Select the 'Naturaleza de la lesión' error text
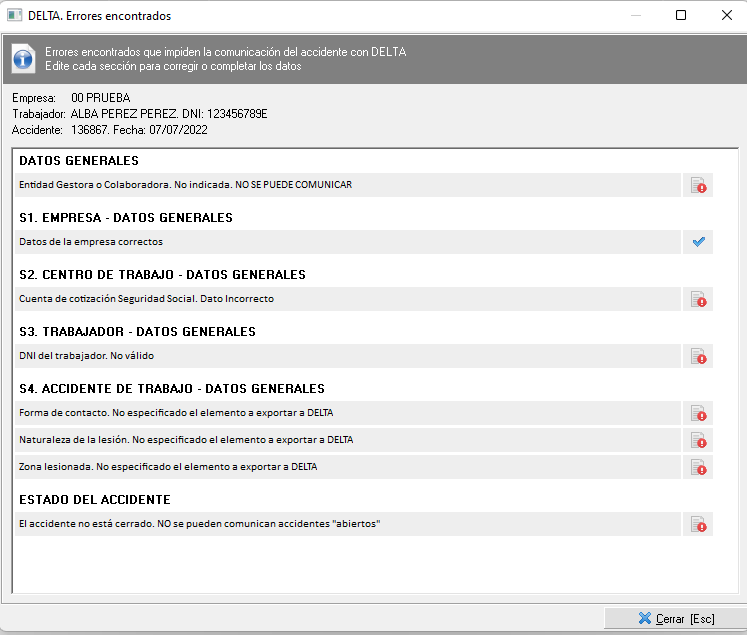The height and width of the screenshot is (635, 747). [186, 440]
